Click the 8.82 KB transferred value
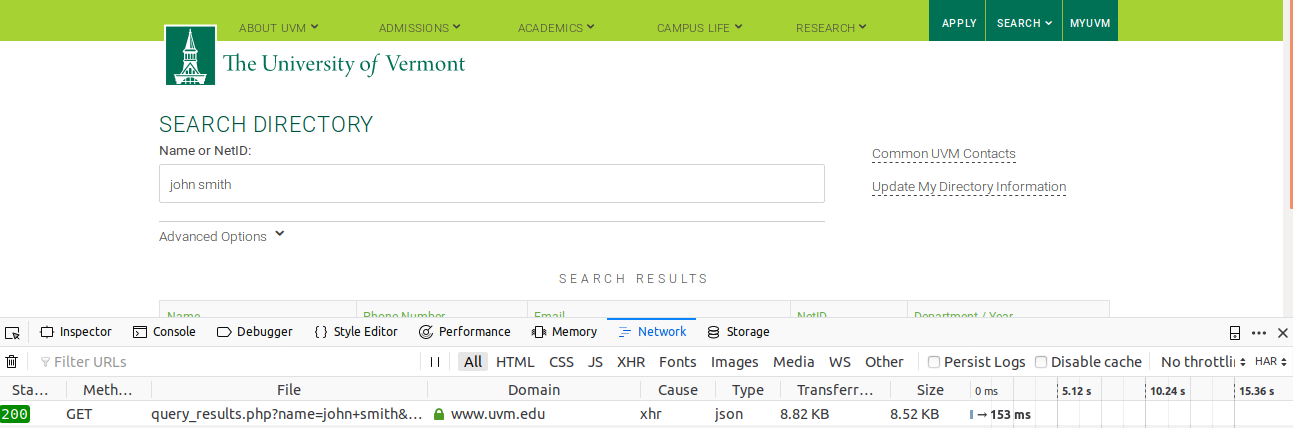Screen dimensions: 1293x428 pyautogui.click(x=804, y=414)
